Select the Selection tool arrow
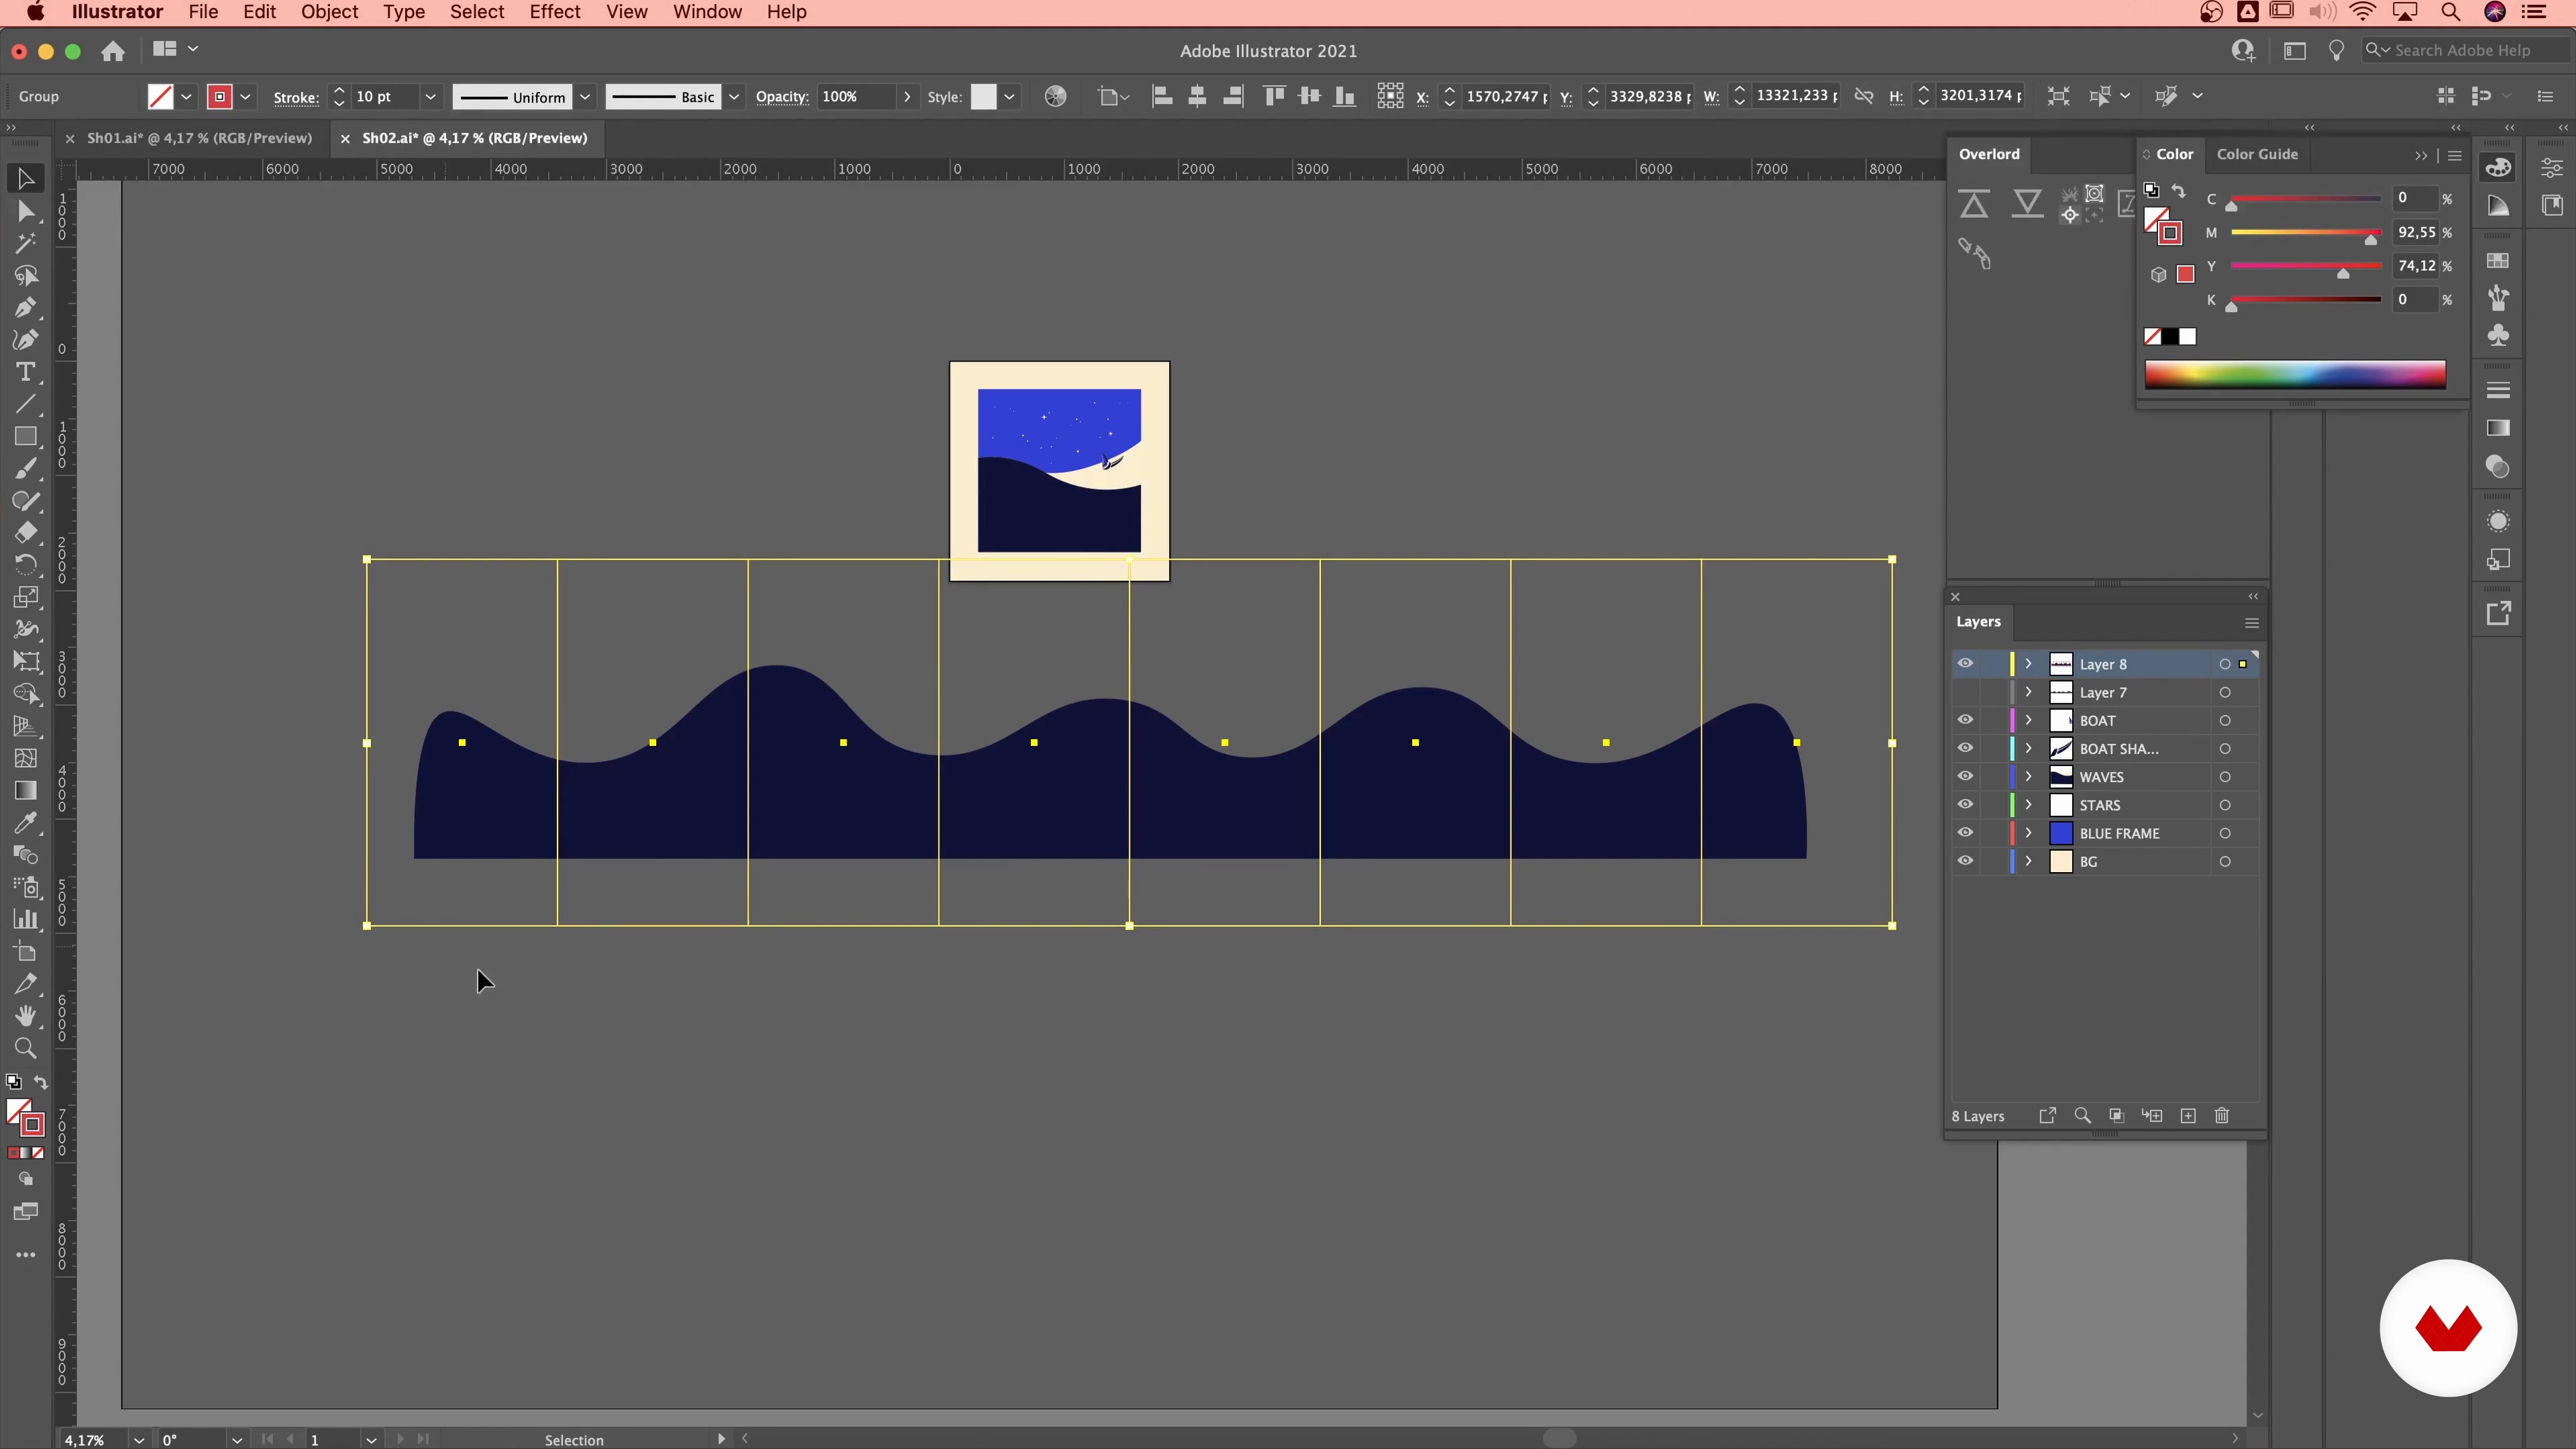2576x1449 pixels. click(x=26, y=179)
